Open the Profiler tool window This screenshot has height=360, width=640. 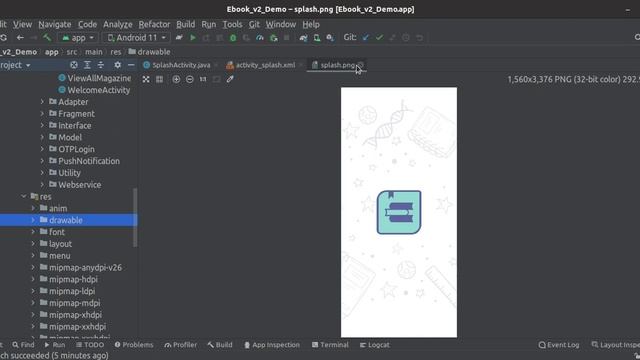tap(180, 345)
